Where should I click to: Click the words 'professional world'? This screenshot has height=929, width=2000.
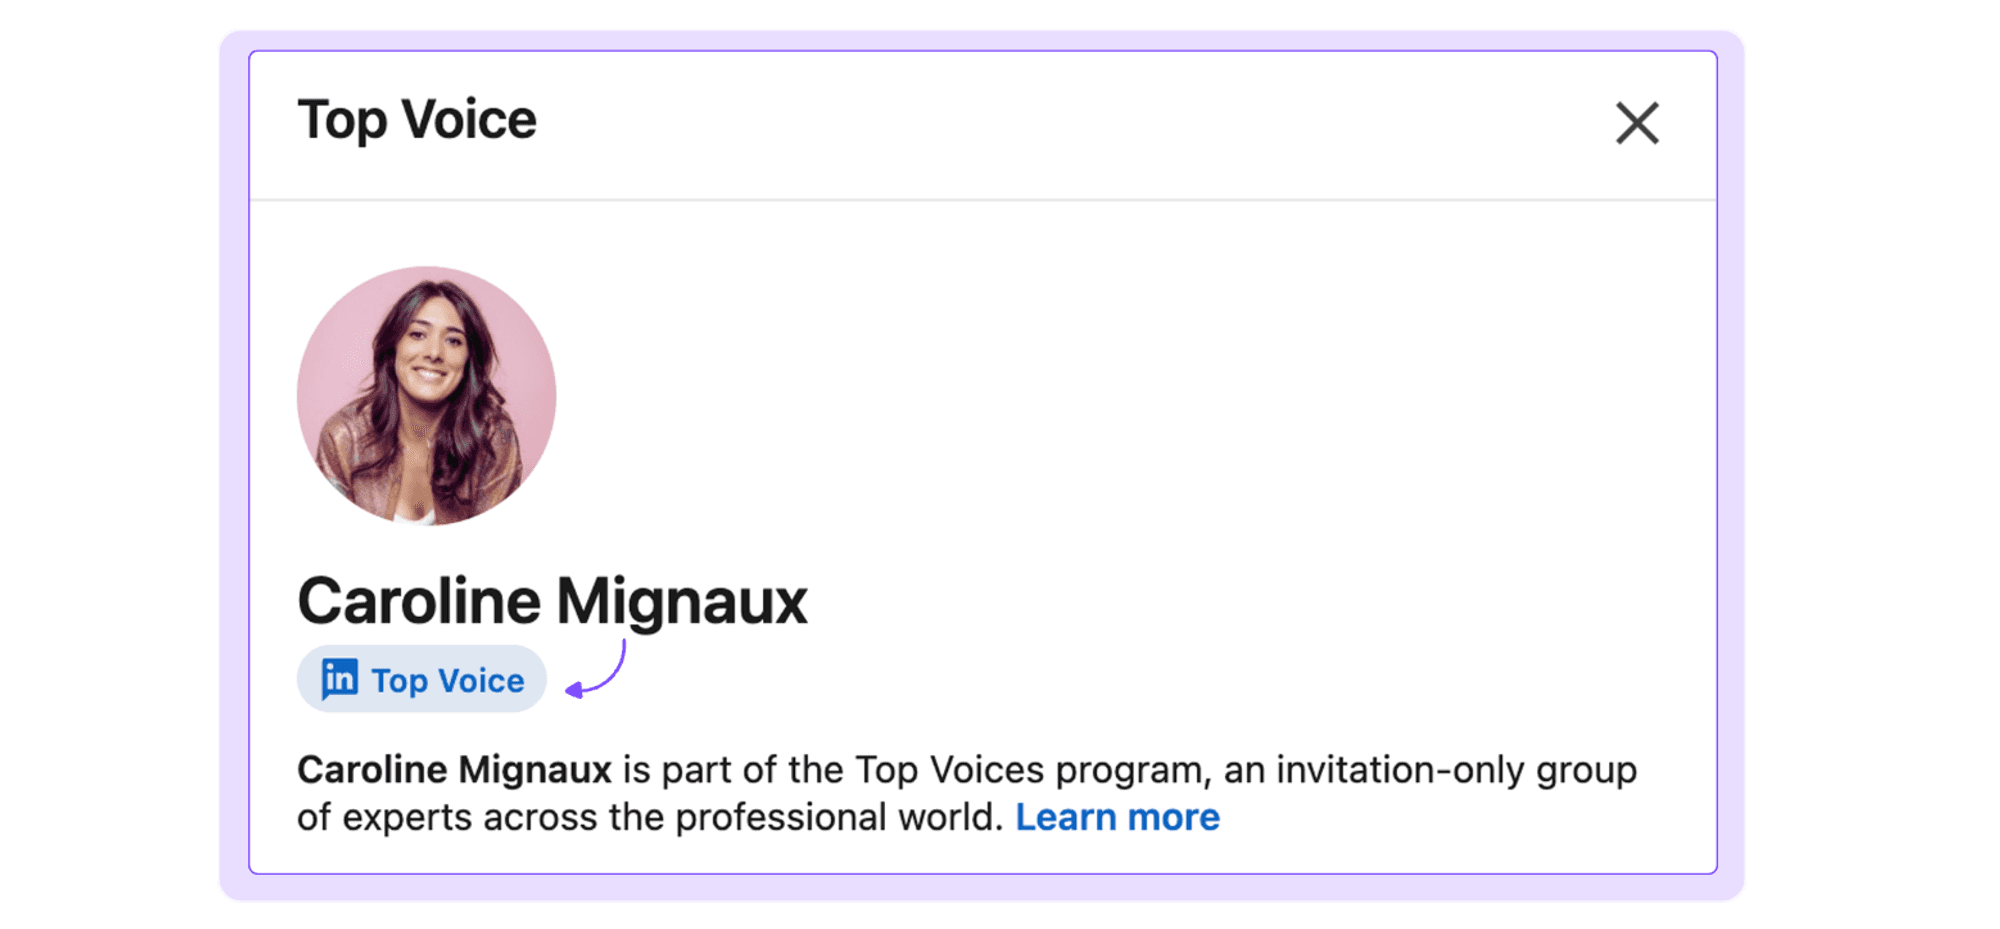(838, 817)
